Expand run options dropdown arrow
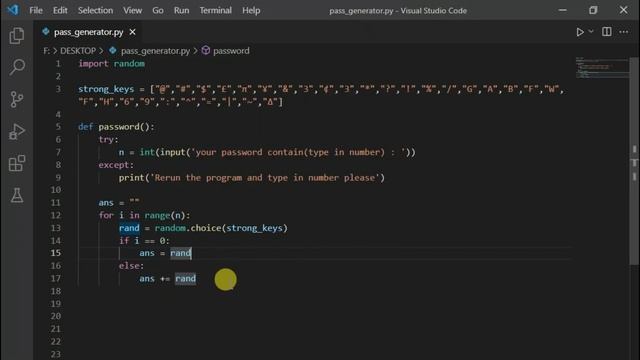The image size is (640, 360). coord(591,31)
